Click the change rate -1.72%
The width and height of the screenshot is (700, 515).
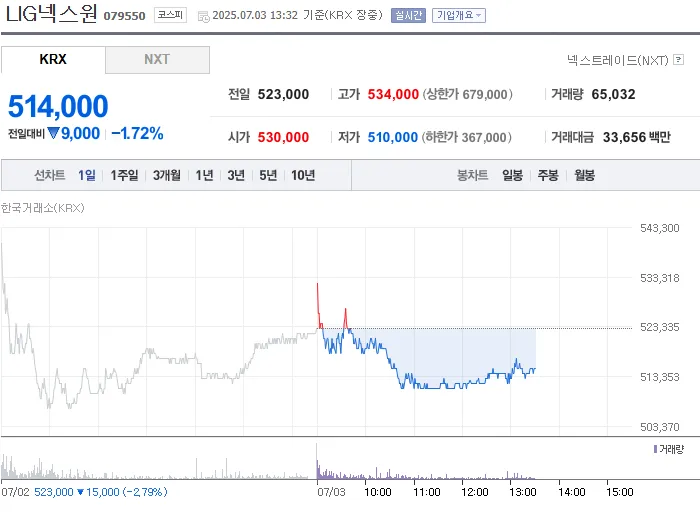point(137,133)
